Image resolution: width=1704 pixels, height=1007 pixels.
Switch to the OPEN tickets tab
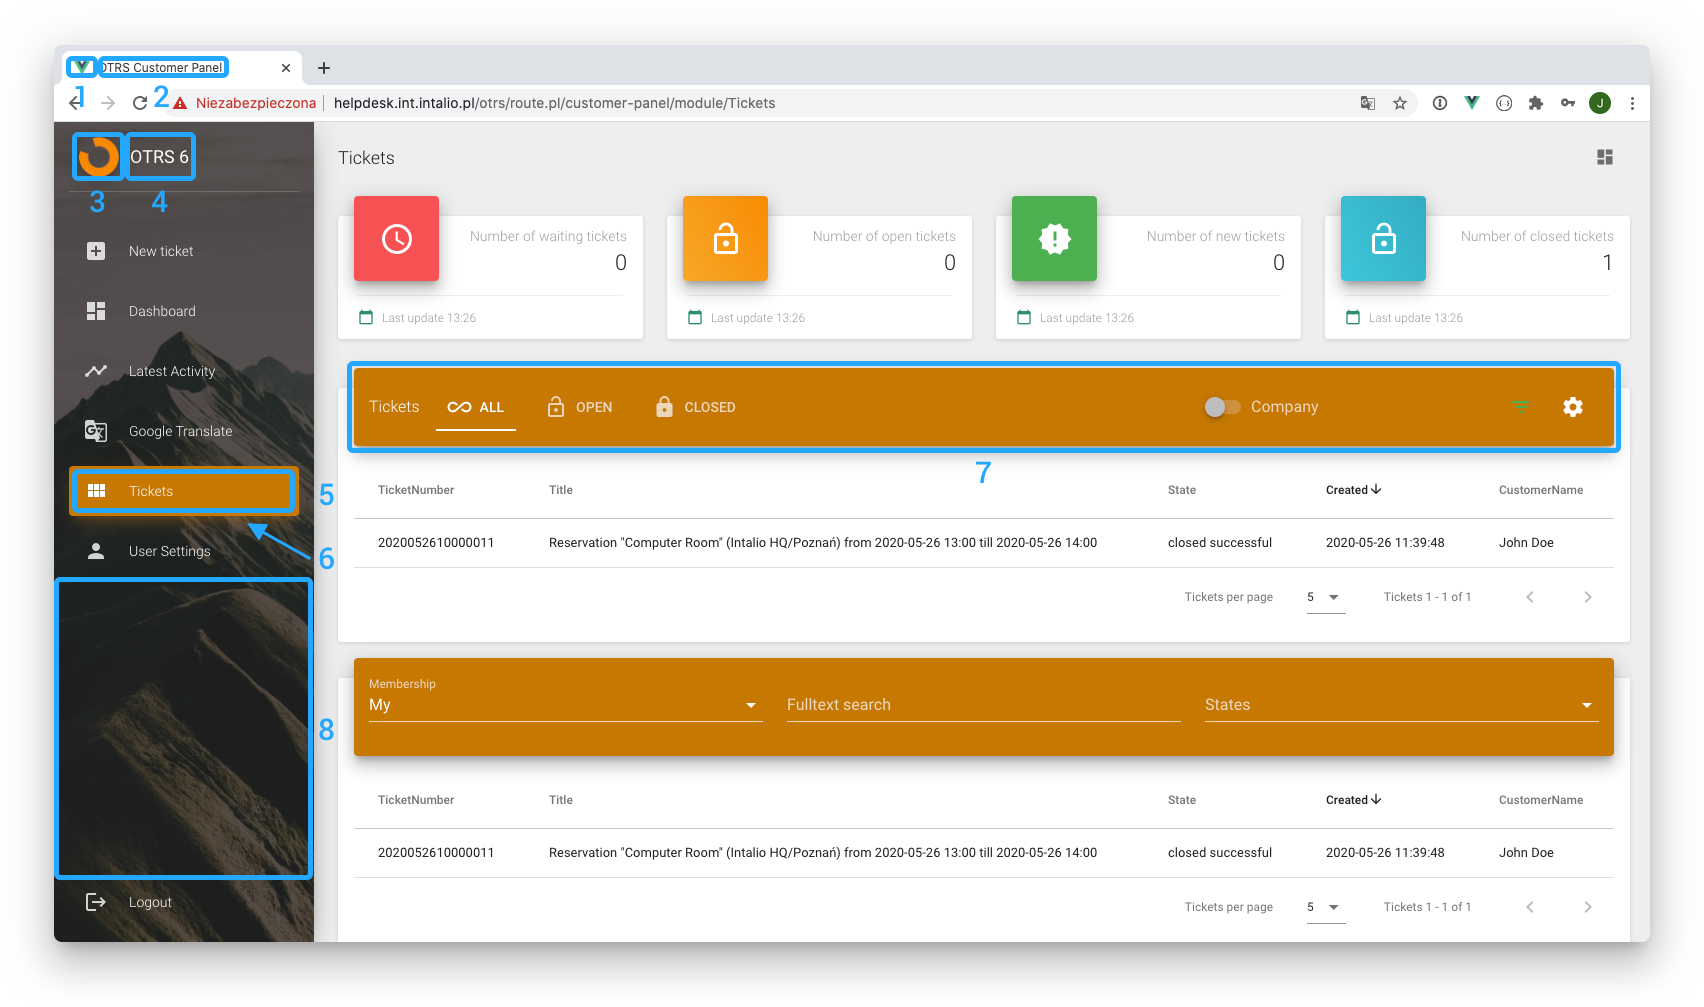coord(580,407)
